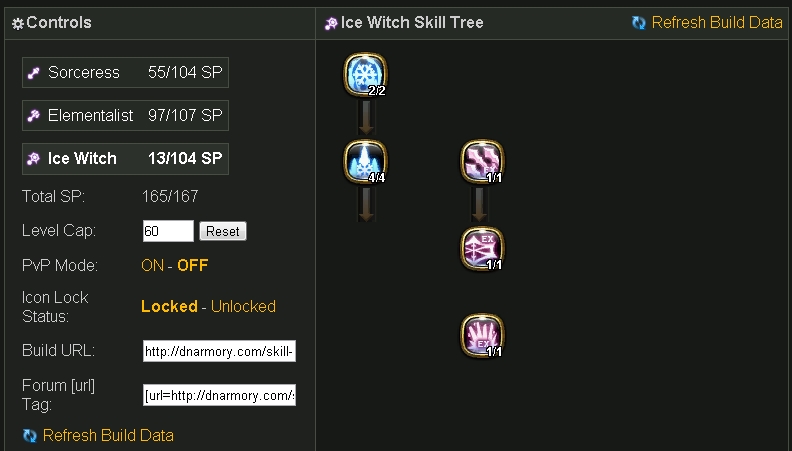Set Icon Lock Status to Locked

pyautogui.click(x=169, y=306)
